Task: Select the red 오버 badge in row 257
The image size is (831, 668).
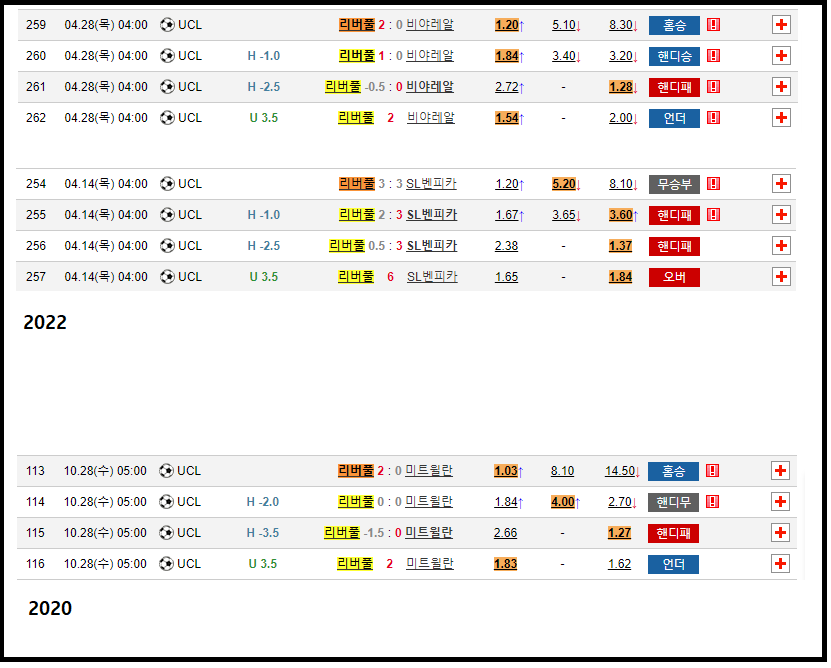Action: 674,277
